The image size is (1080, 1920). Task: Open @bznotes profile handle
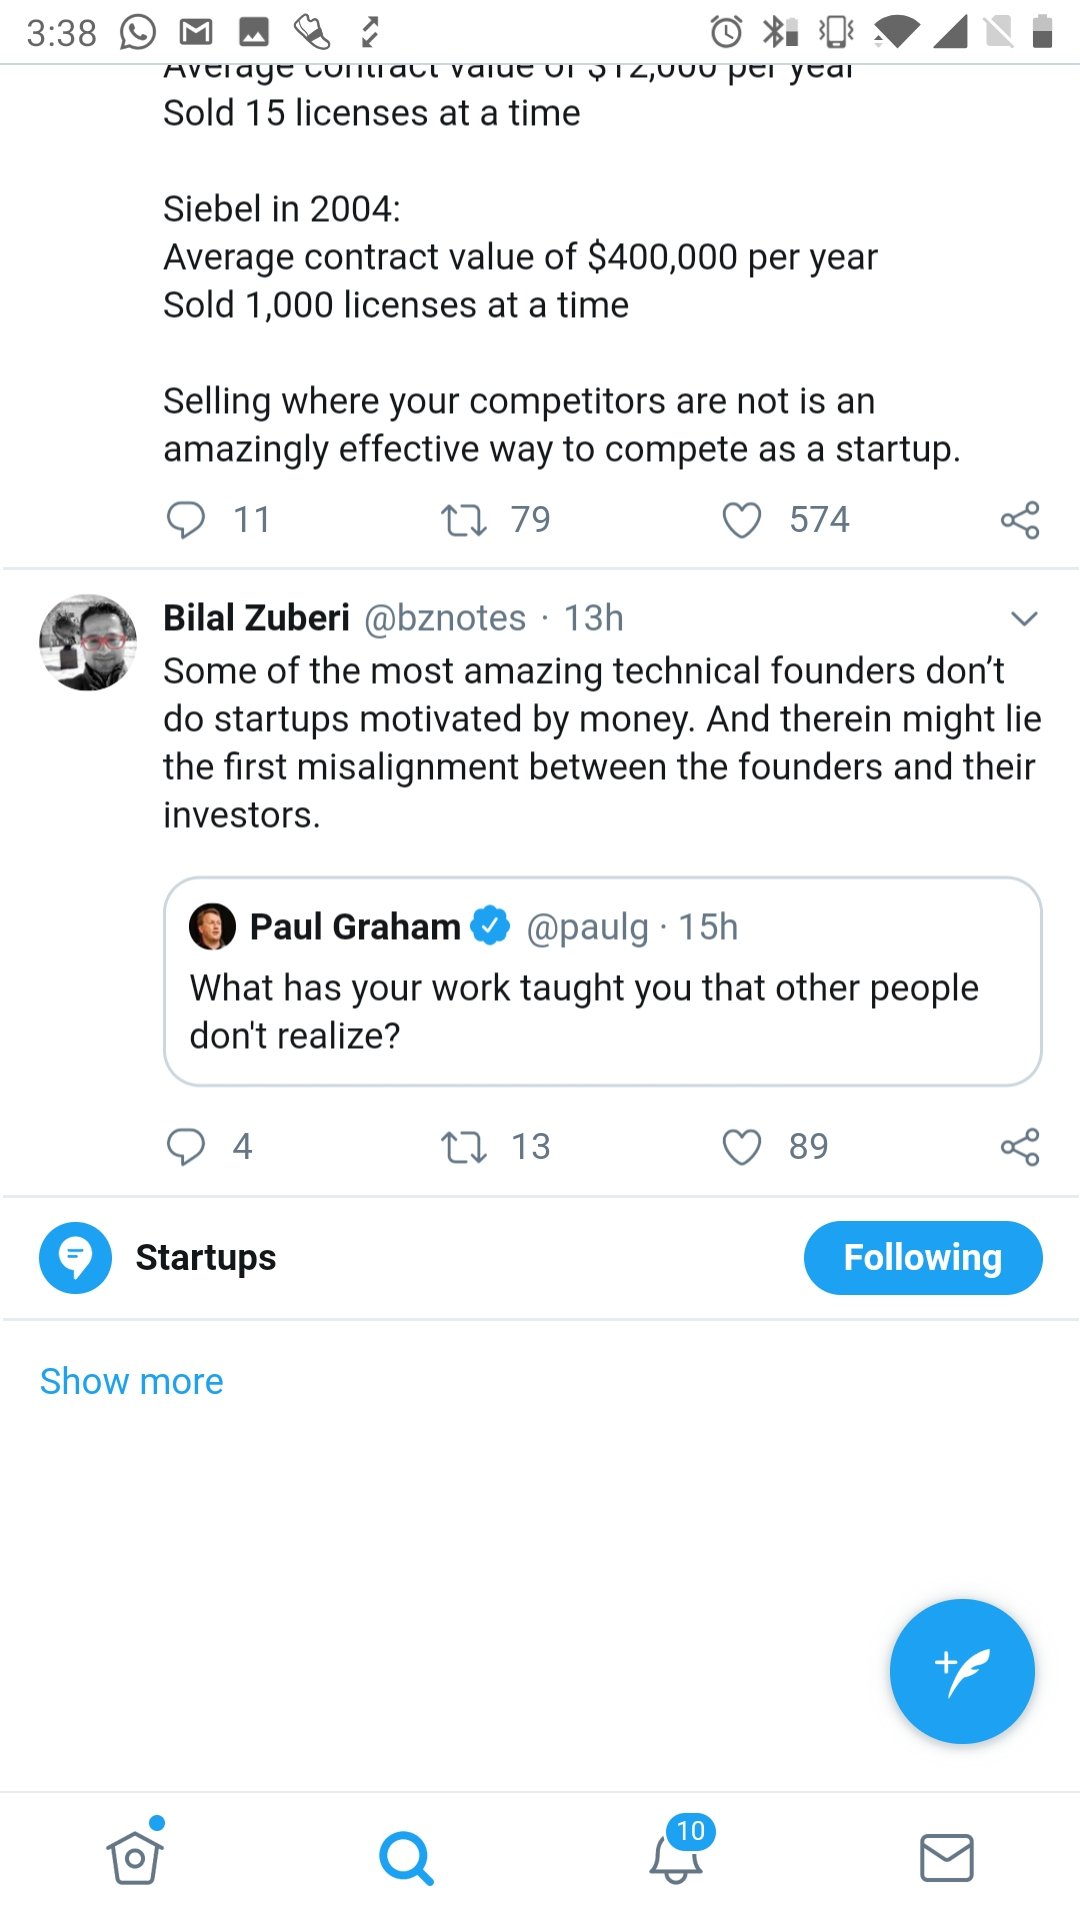pos(445,618)
